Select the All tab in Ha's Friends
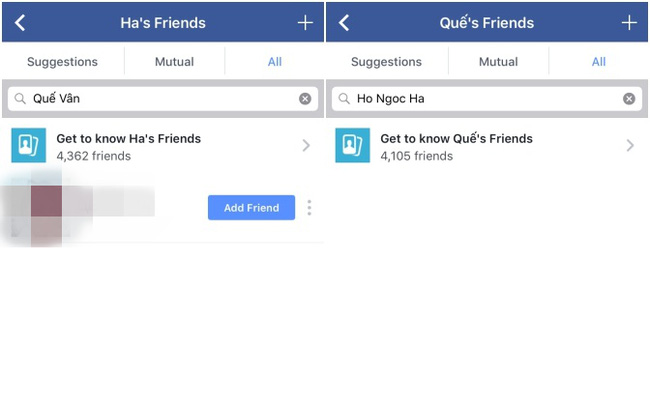 click(274, 62)
